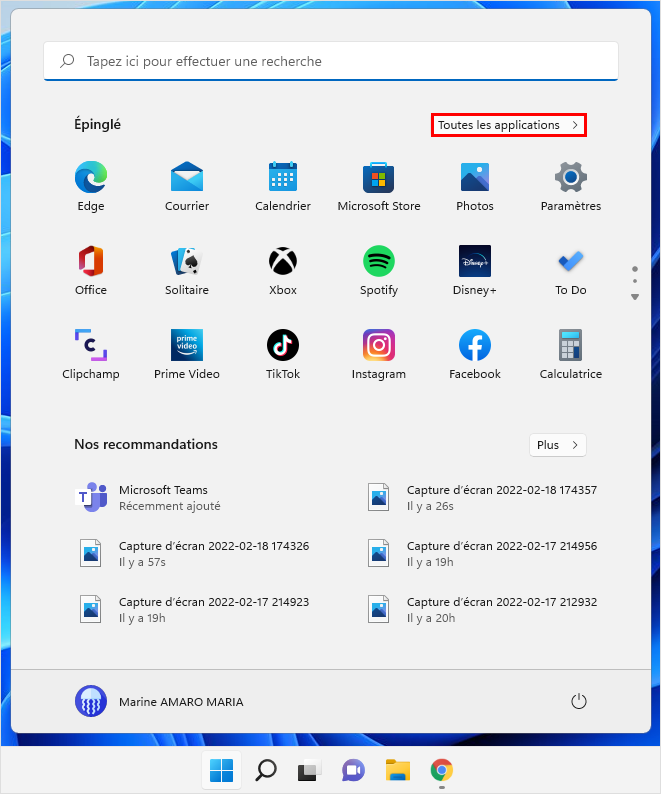Launch TikTok from pinned apps
The width and height of the screenshot is (661, 794).
283,354
